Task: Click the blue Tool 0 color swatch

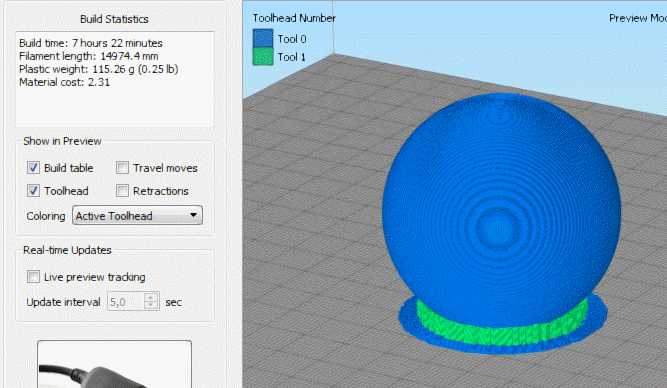Action: pyautogui.click(x=262, y=38)
